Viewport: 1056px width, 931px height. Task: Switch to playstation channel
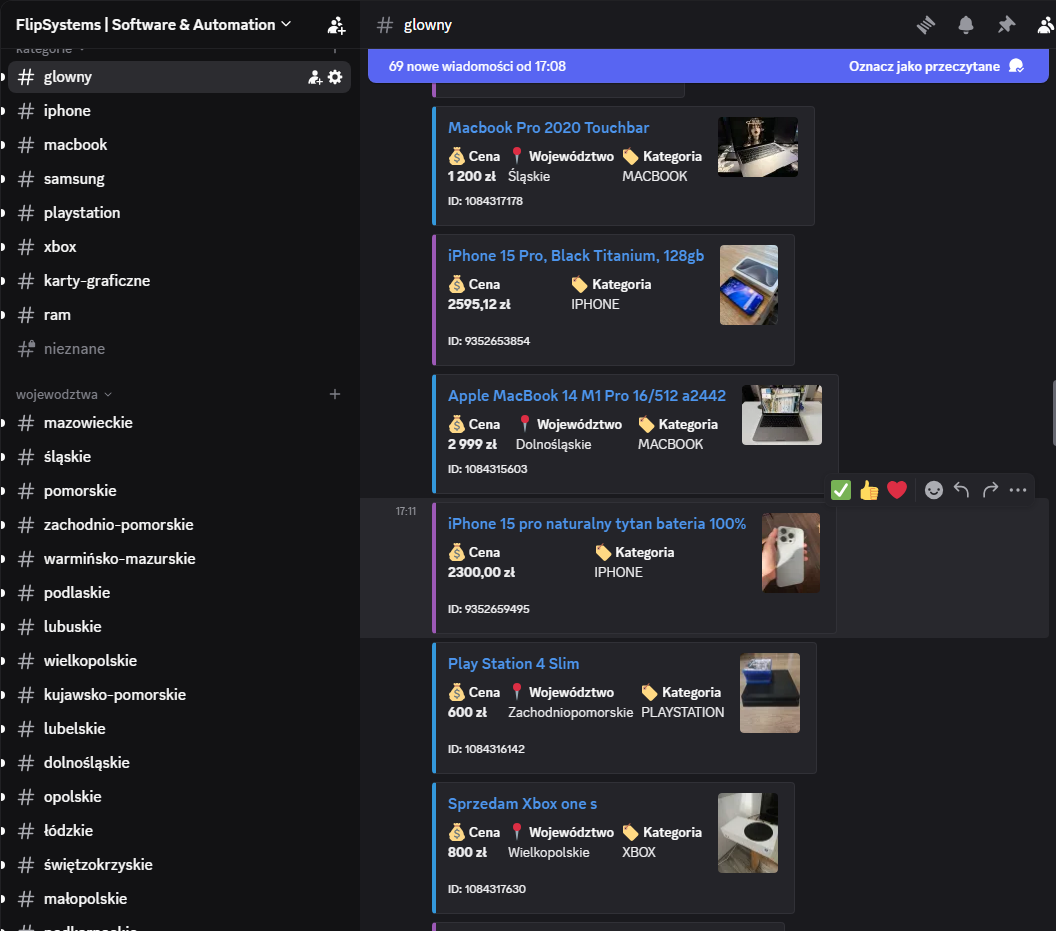179,213
